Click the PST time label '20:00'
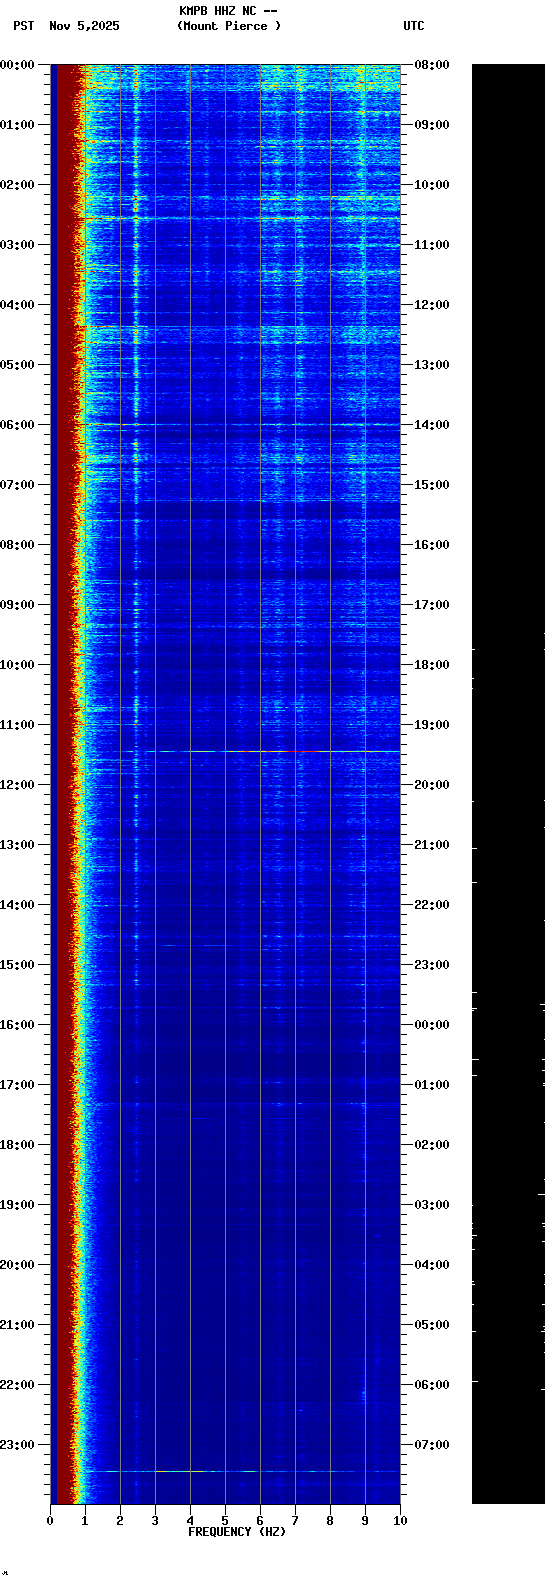This screenshot has width=552, height=1584. (17, 1265)
